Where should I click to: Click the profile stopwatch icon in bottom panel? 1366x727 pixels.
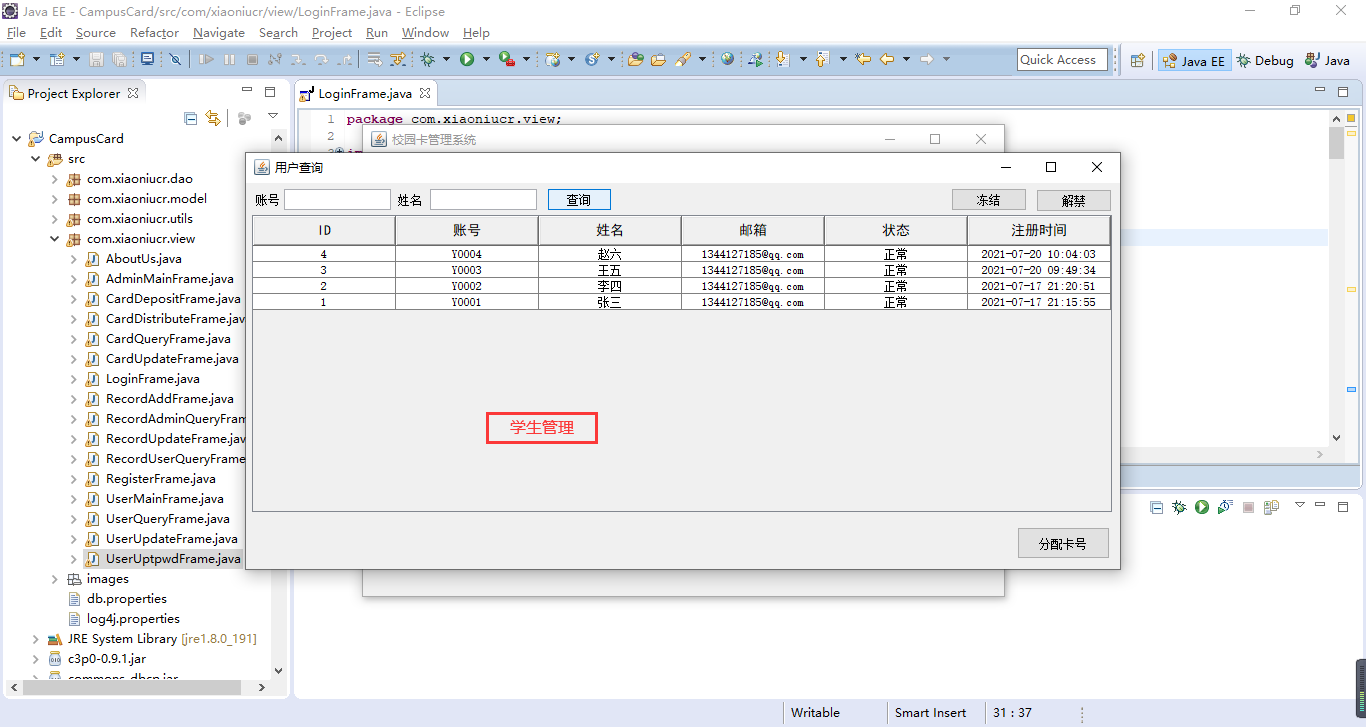point(1225,507)
